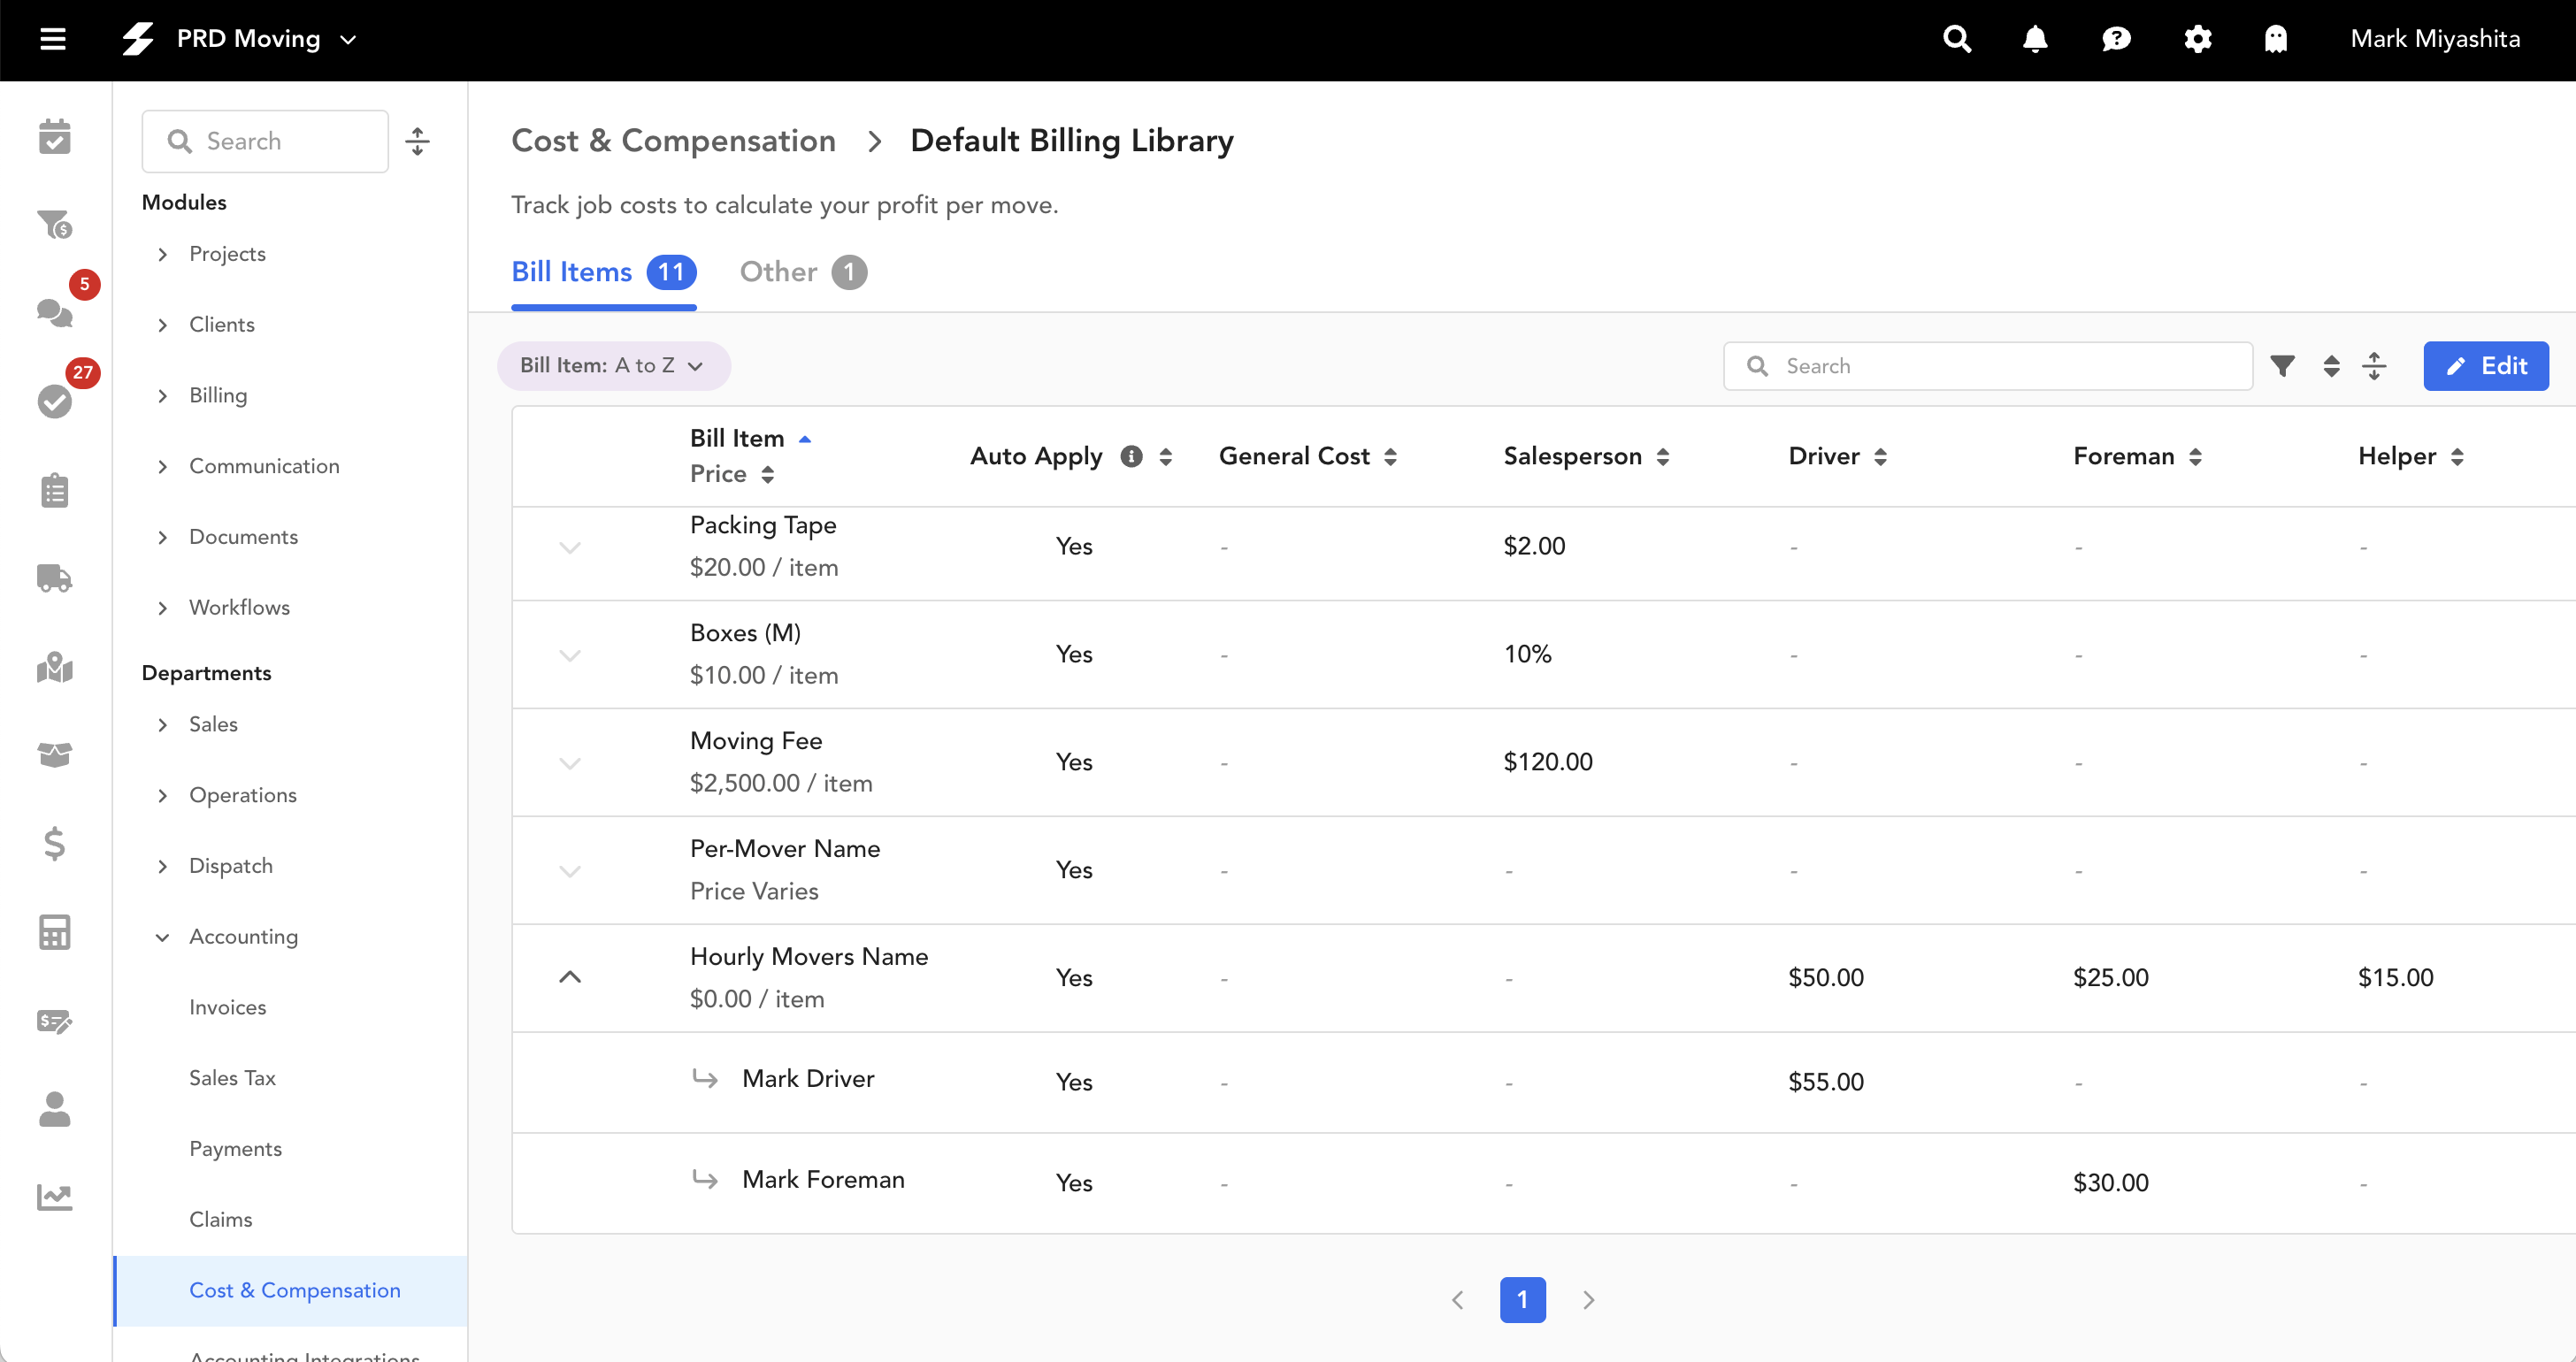Open the reports chart sidebar icon
This screenshot has width=2576, height=1362.
tap(54, 1197)
